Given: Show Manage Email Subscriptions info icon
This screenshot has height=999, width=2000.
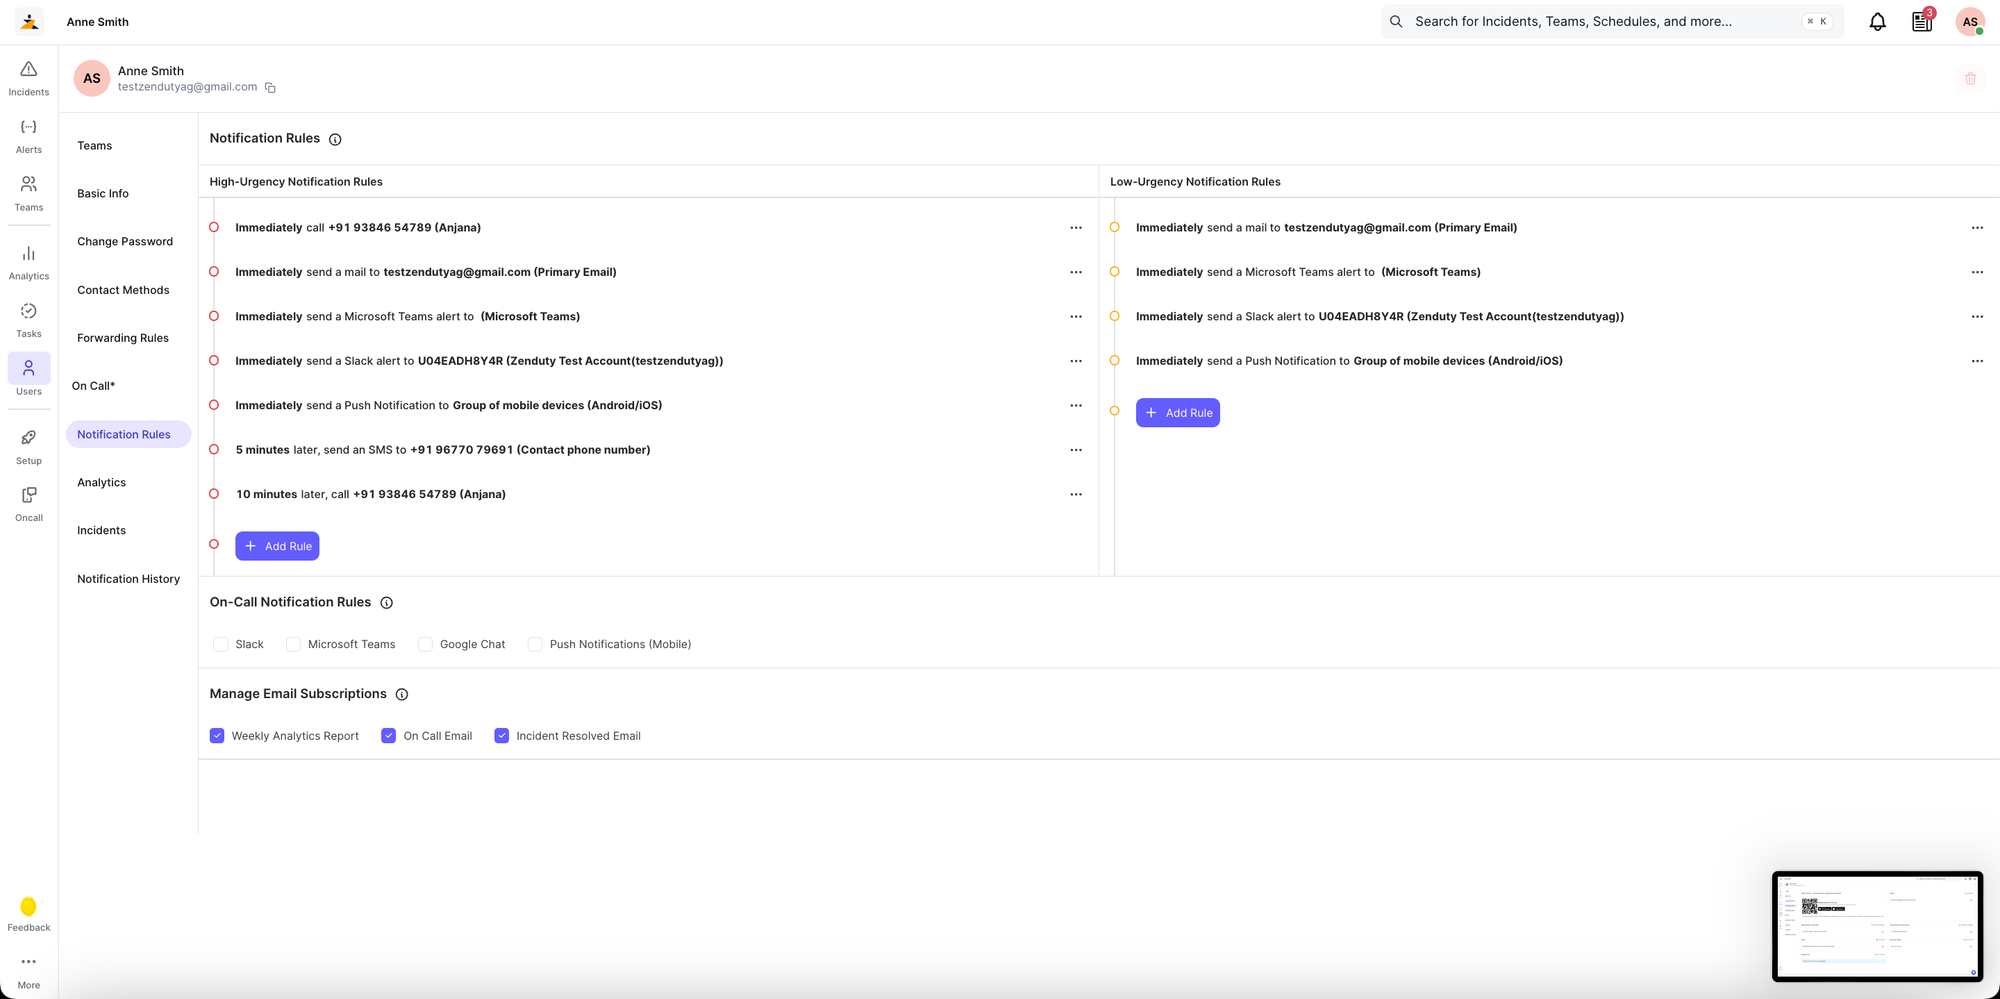Looking at the screenshot, I should click(x=402, y=694).
